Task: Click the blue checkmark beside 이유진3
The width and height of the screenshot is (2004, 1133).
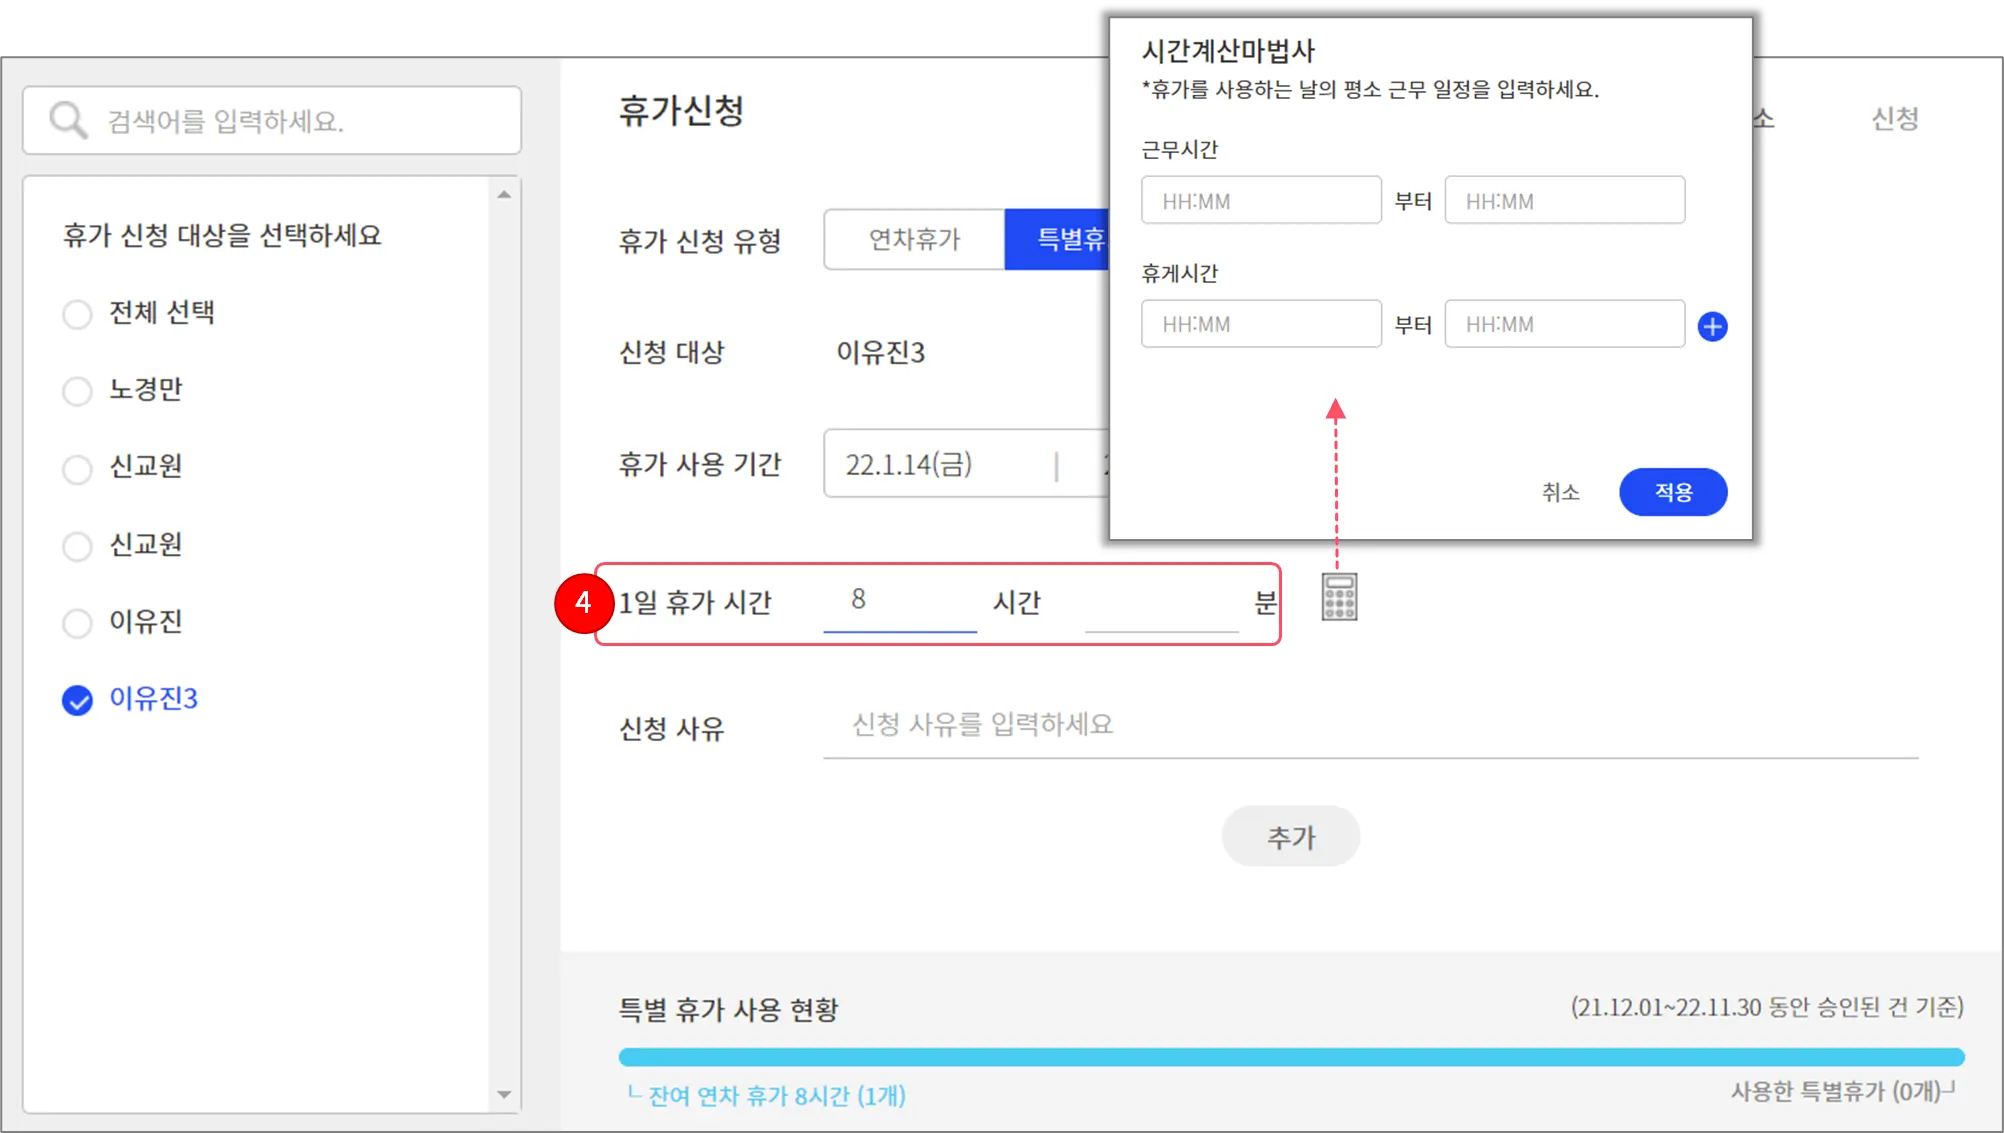Action: click(77, 700)
